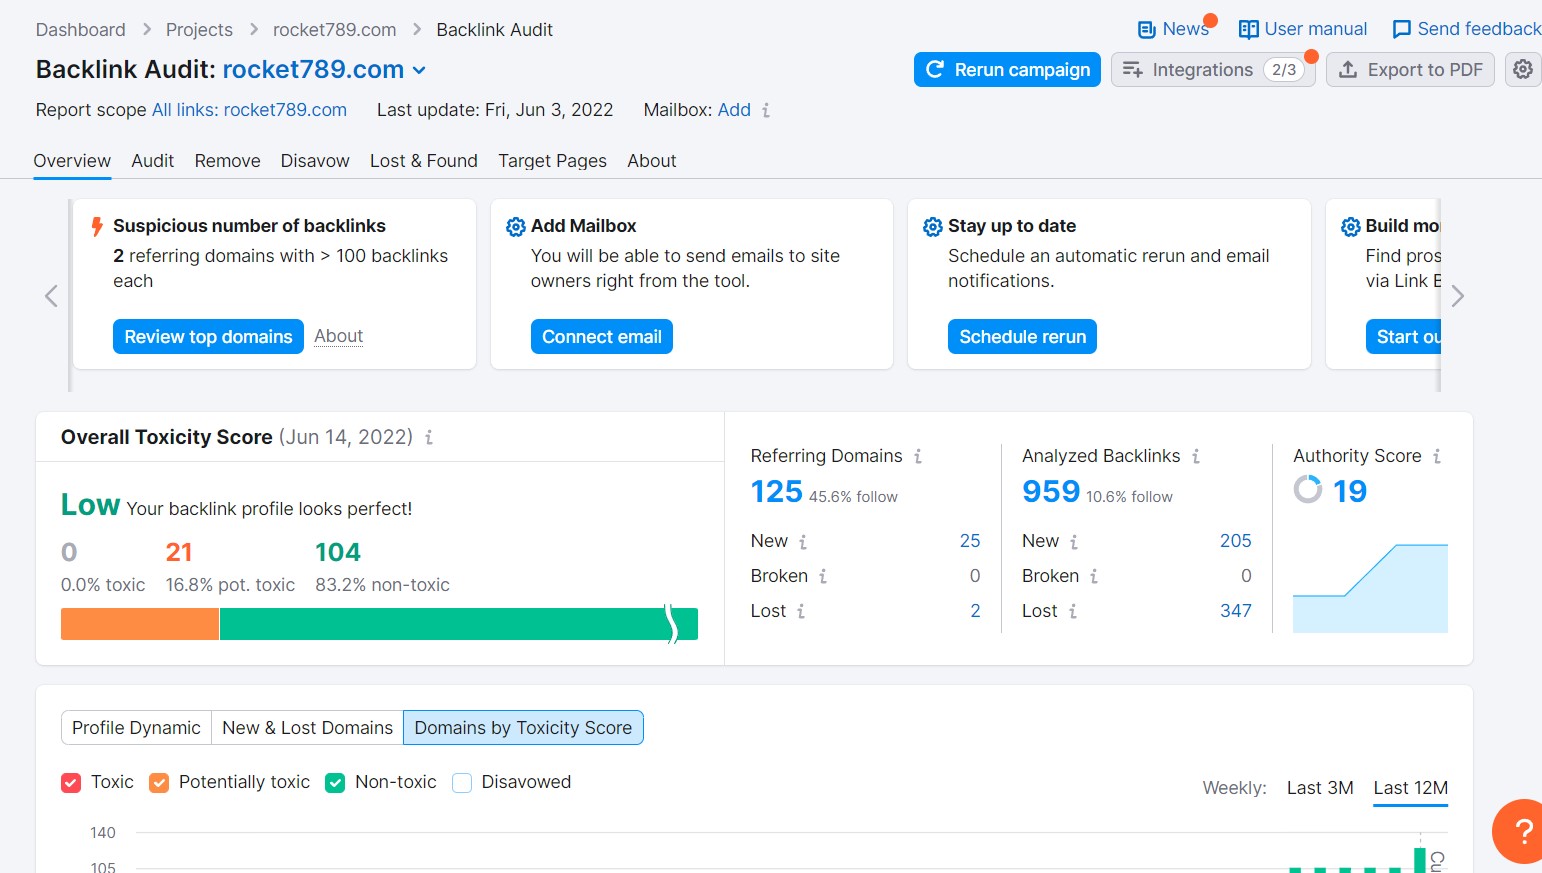The height and width of the screenshot is (873, 1542).
Task: Click the Authority Score donut icon
Action: pyautogui.click(x=1308, y=489)
